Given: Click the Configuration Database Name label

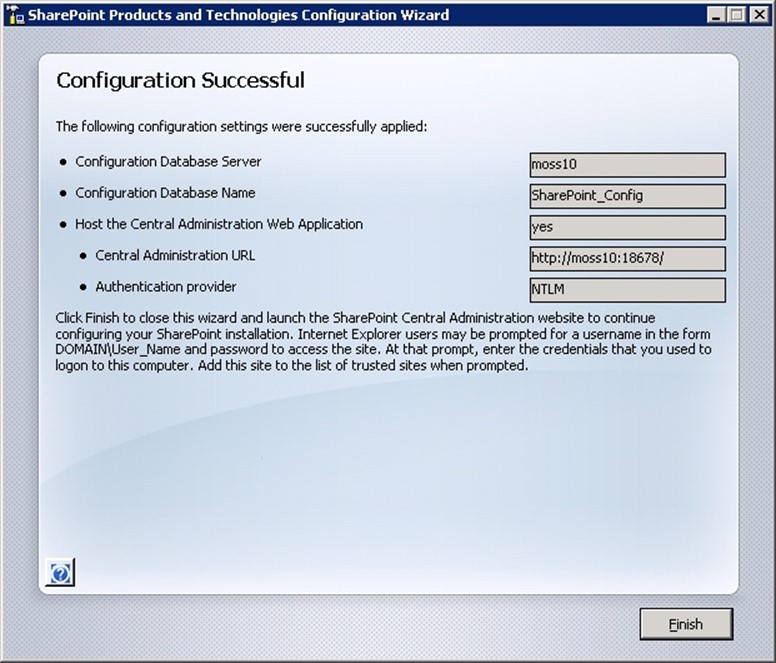Looking at the screenshot, I should point(165,193).
